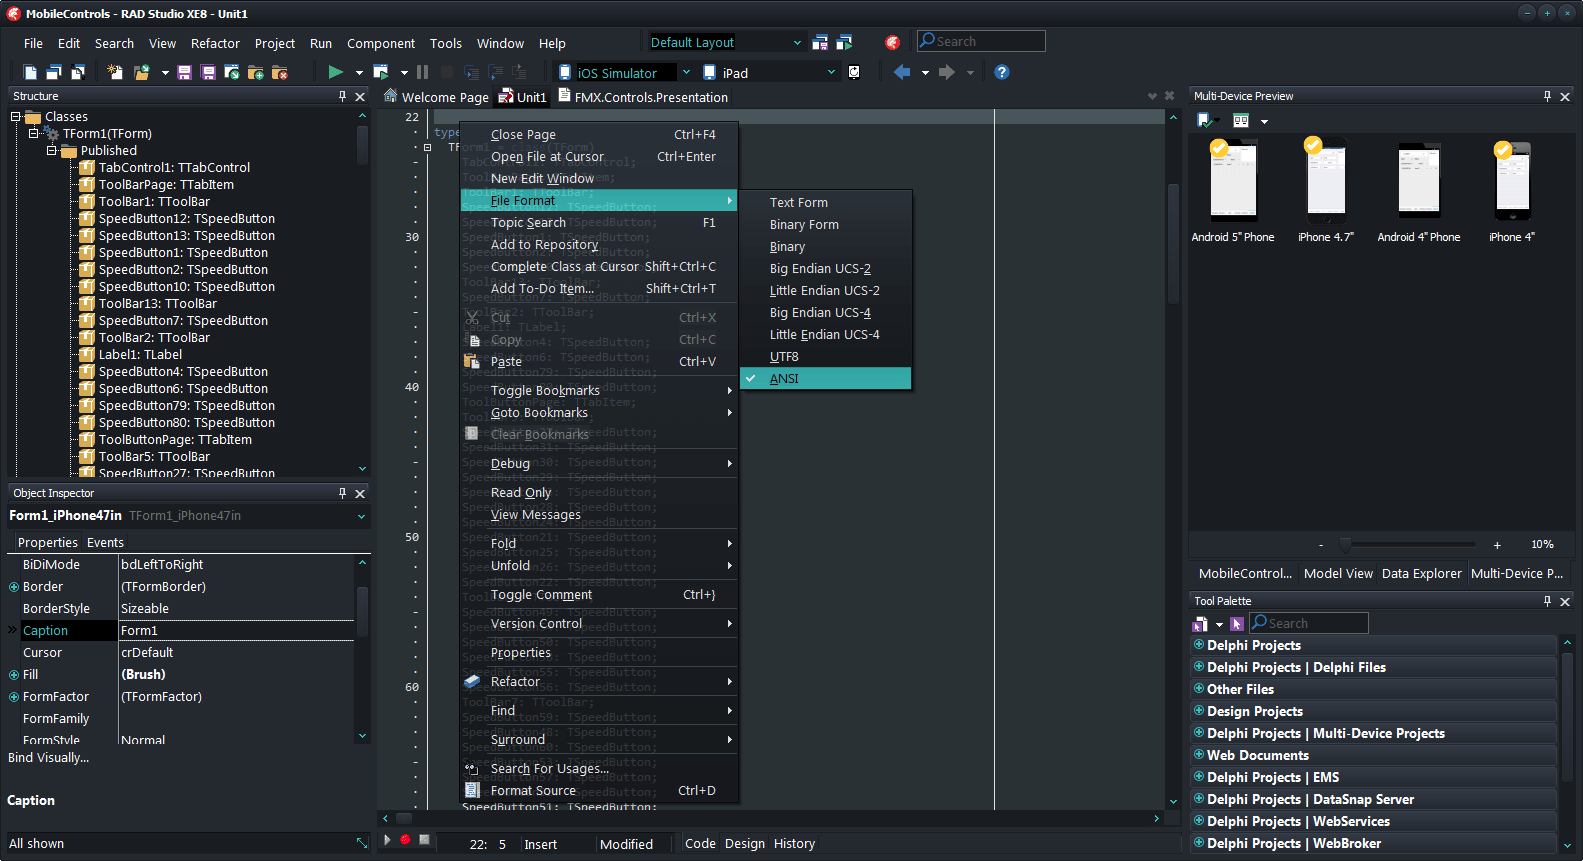This screenshot has width=1583, height=861.
Task: Click the Run Without Debugging icon
Action: pyautogui.click(x=381, y=72)
